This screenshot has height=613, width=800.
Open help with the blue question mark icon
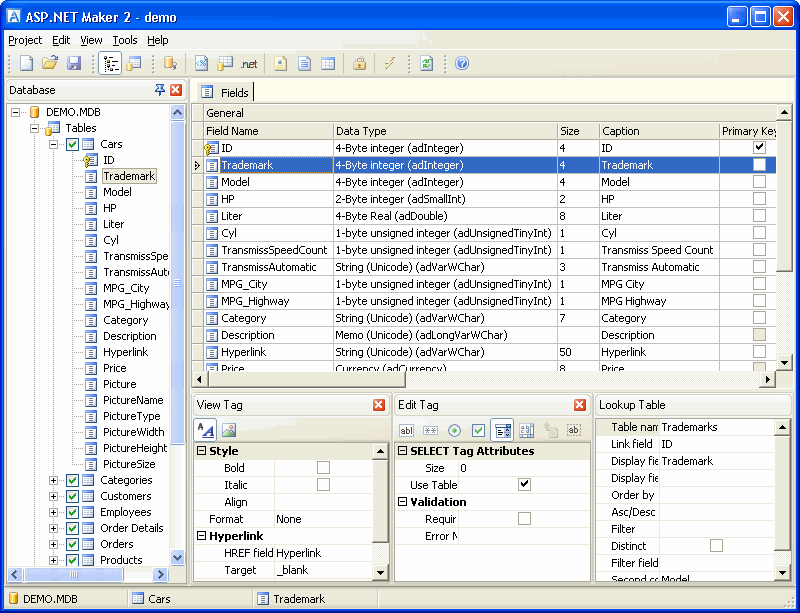click(462, 63)
